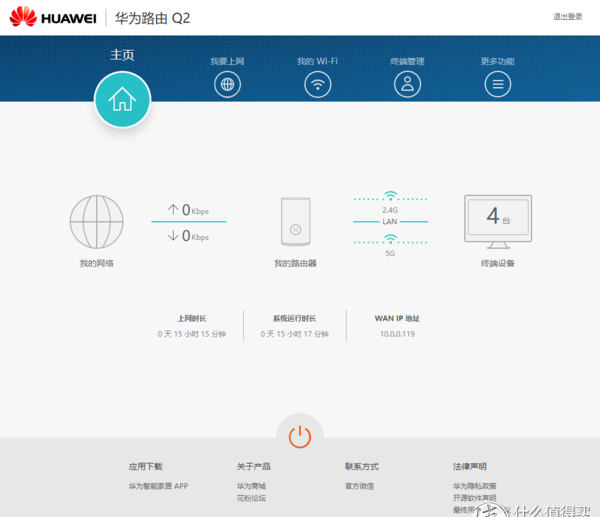The width and height of the screenshot is (600, 517).
Task: Click the 联系方式 footer heading
Action: (362, 466)
